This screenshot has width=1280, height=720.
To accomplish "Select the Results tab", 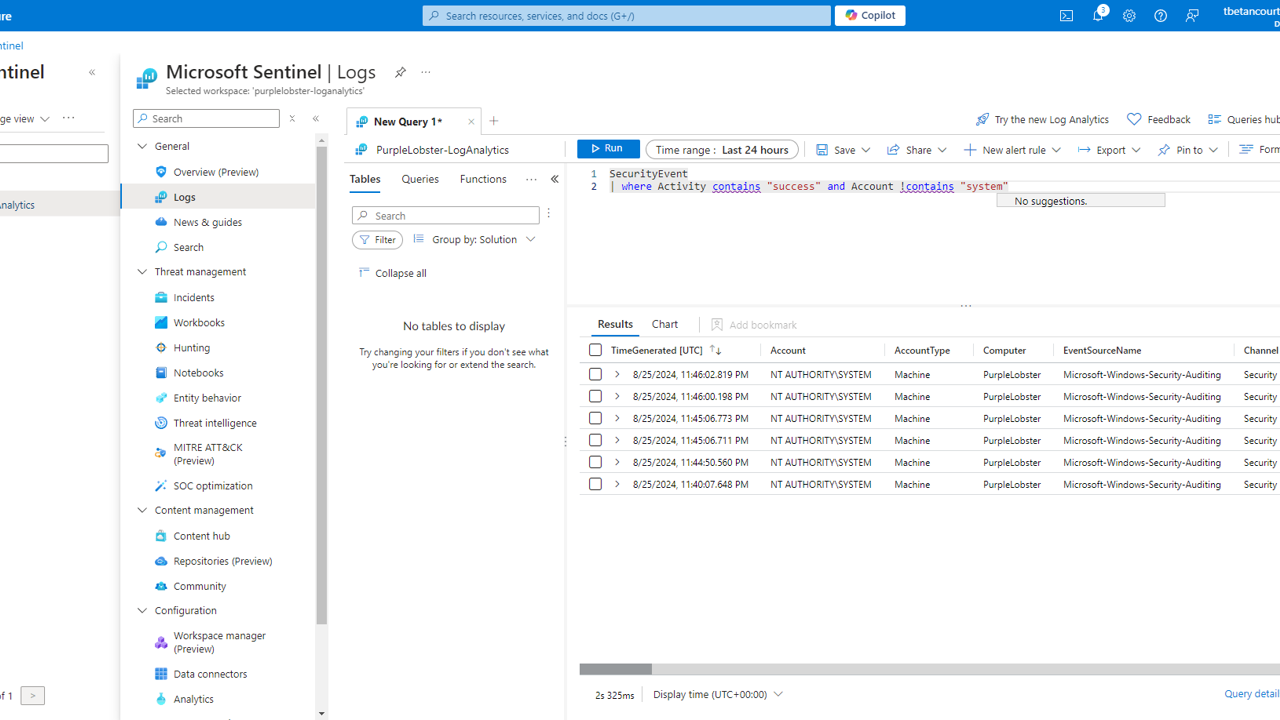I will pyautogui.click(x=615, y=324).
